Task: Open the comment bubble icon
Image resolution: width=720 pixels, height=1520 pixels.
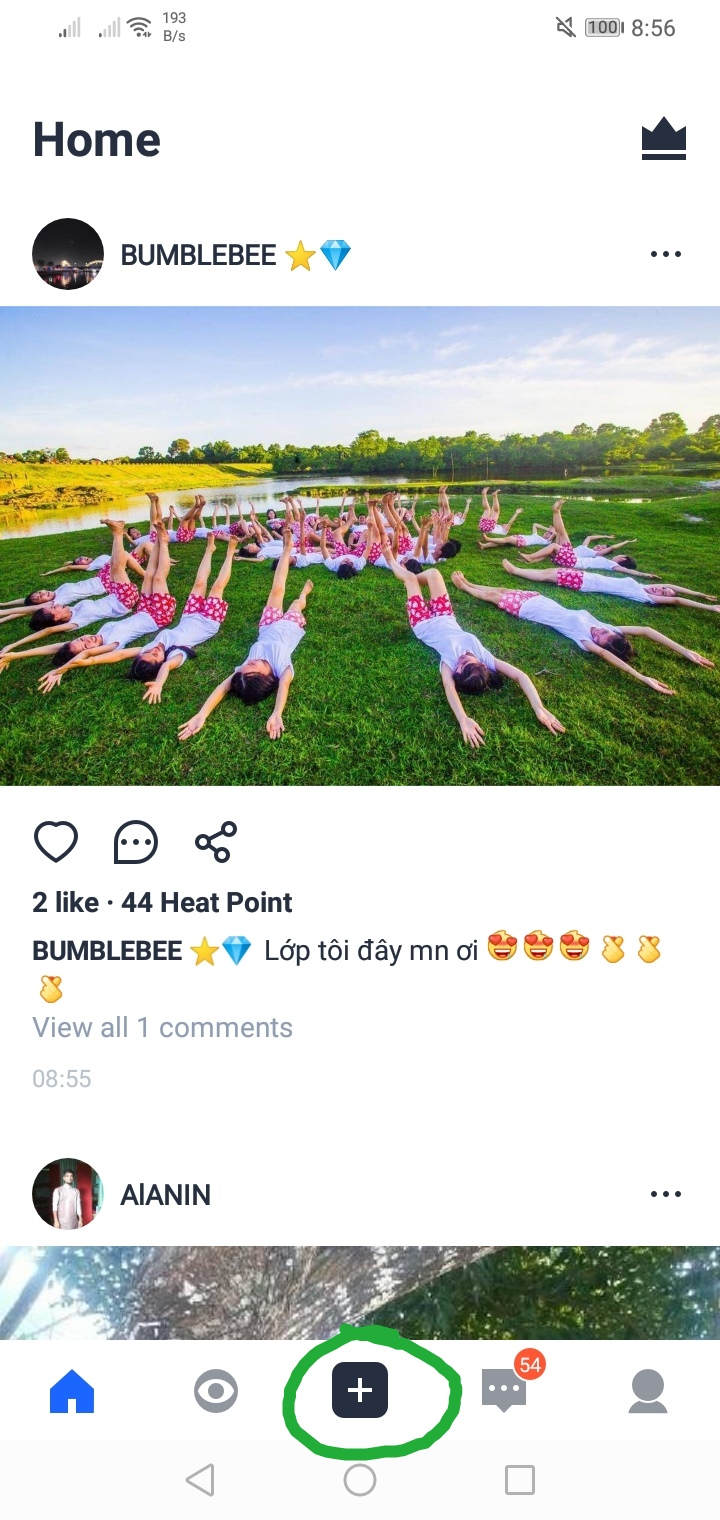Action: coord(136,842)
